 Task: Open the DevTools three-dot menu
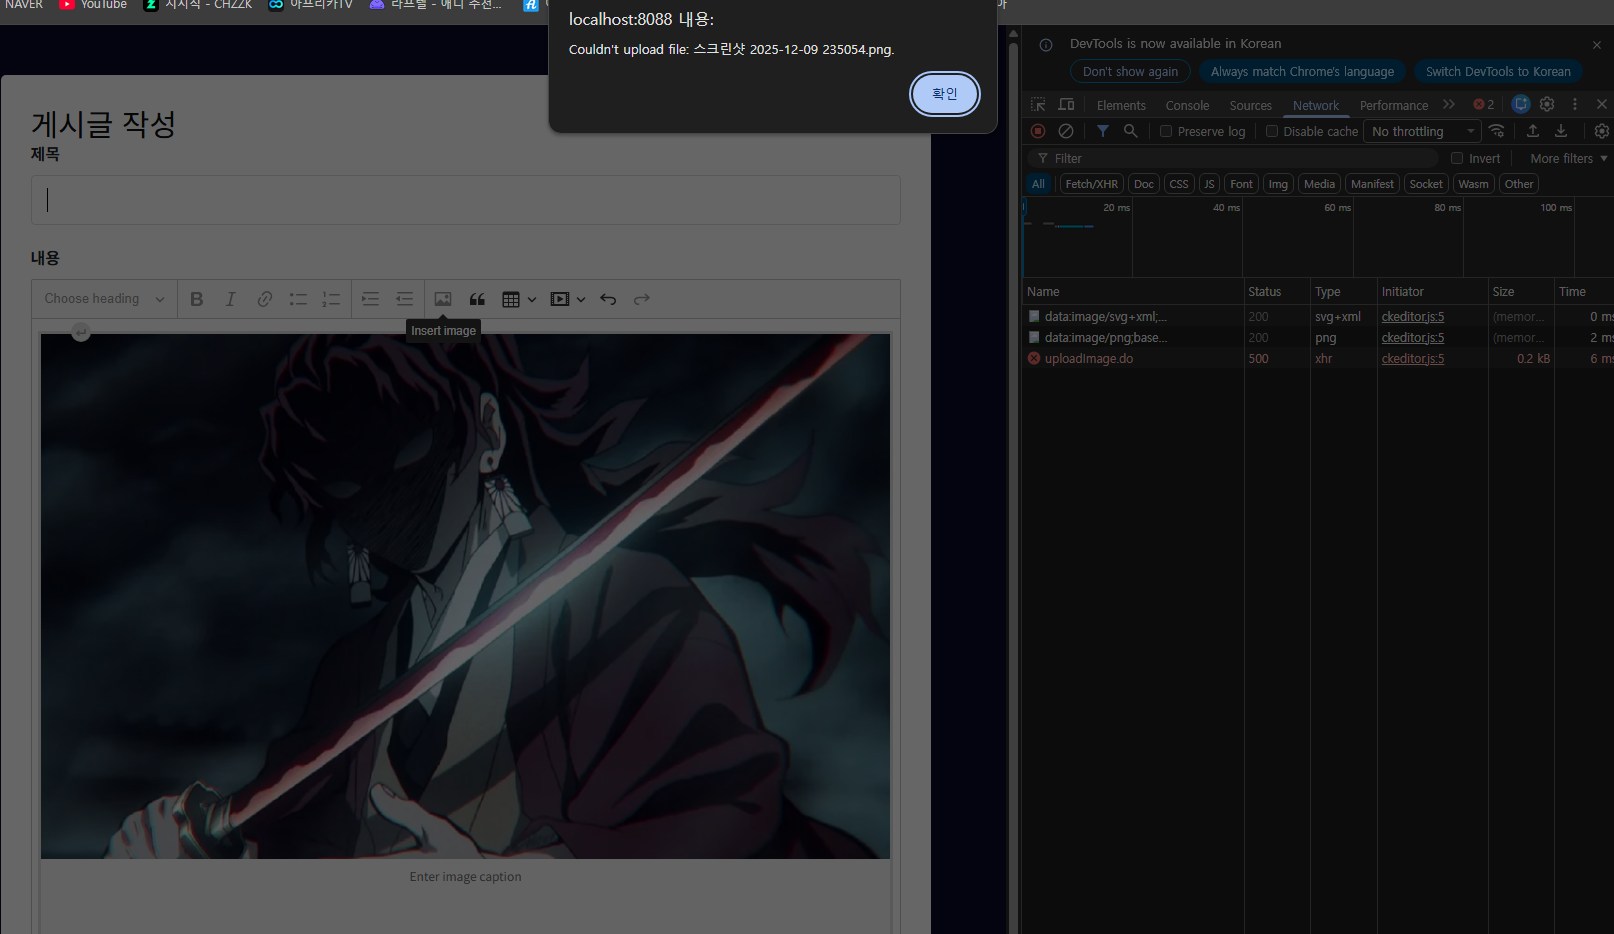click(1575, 104)
